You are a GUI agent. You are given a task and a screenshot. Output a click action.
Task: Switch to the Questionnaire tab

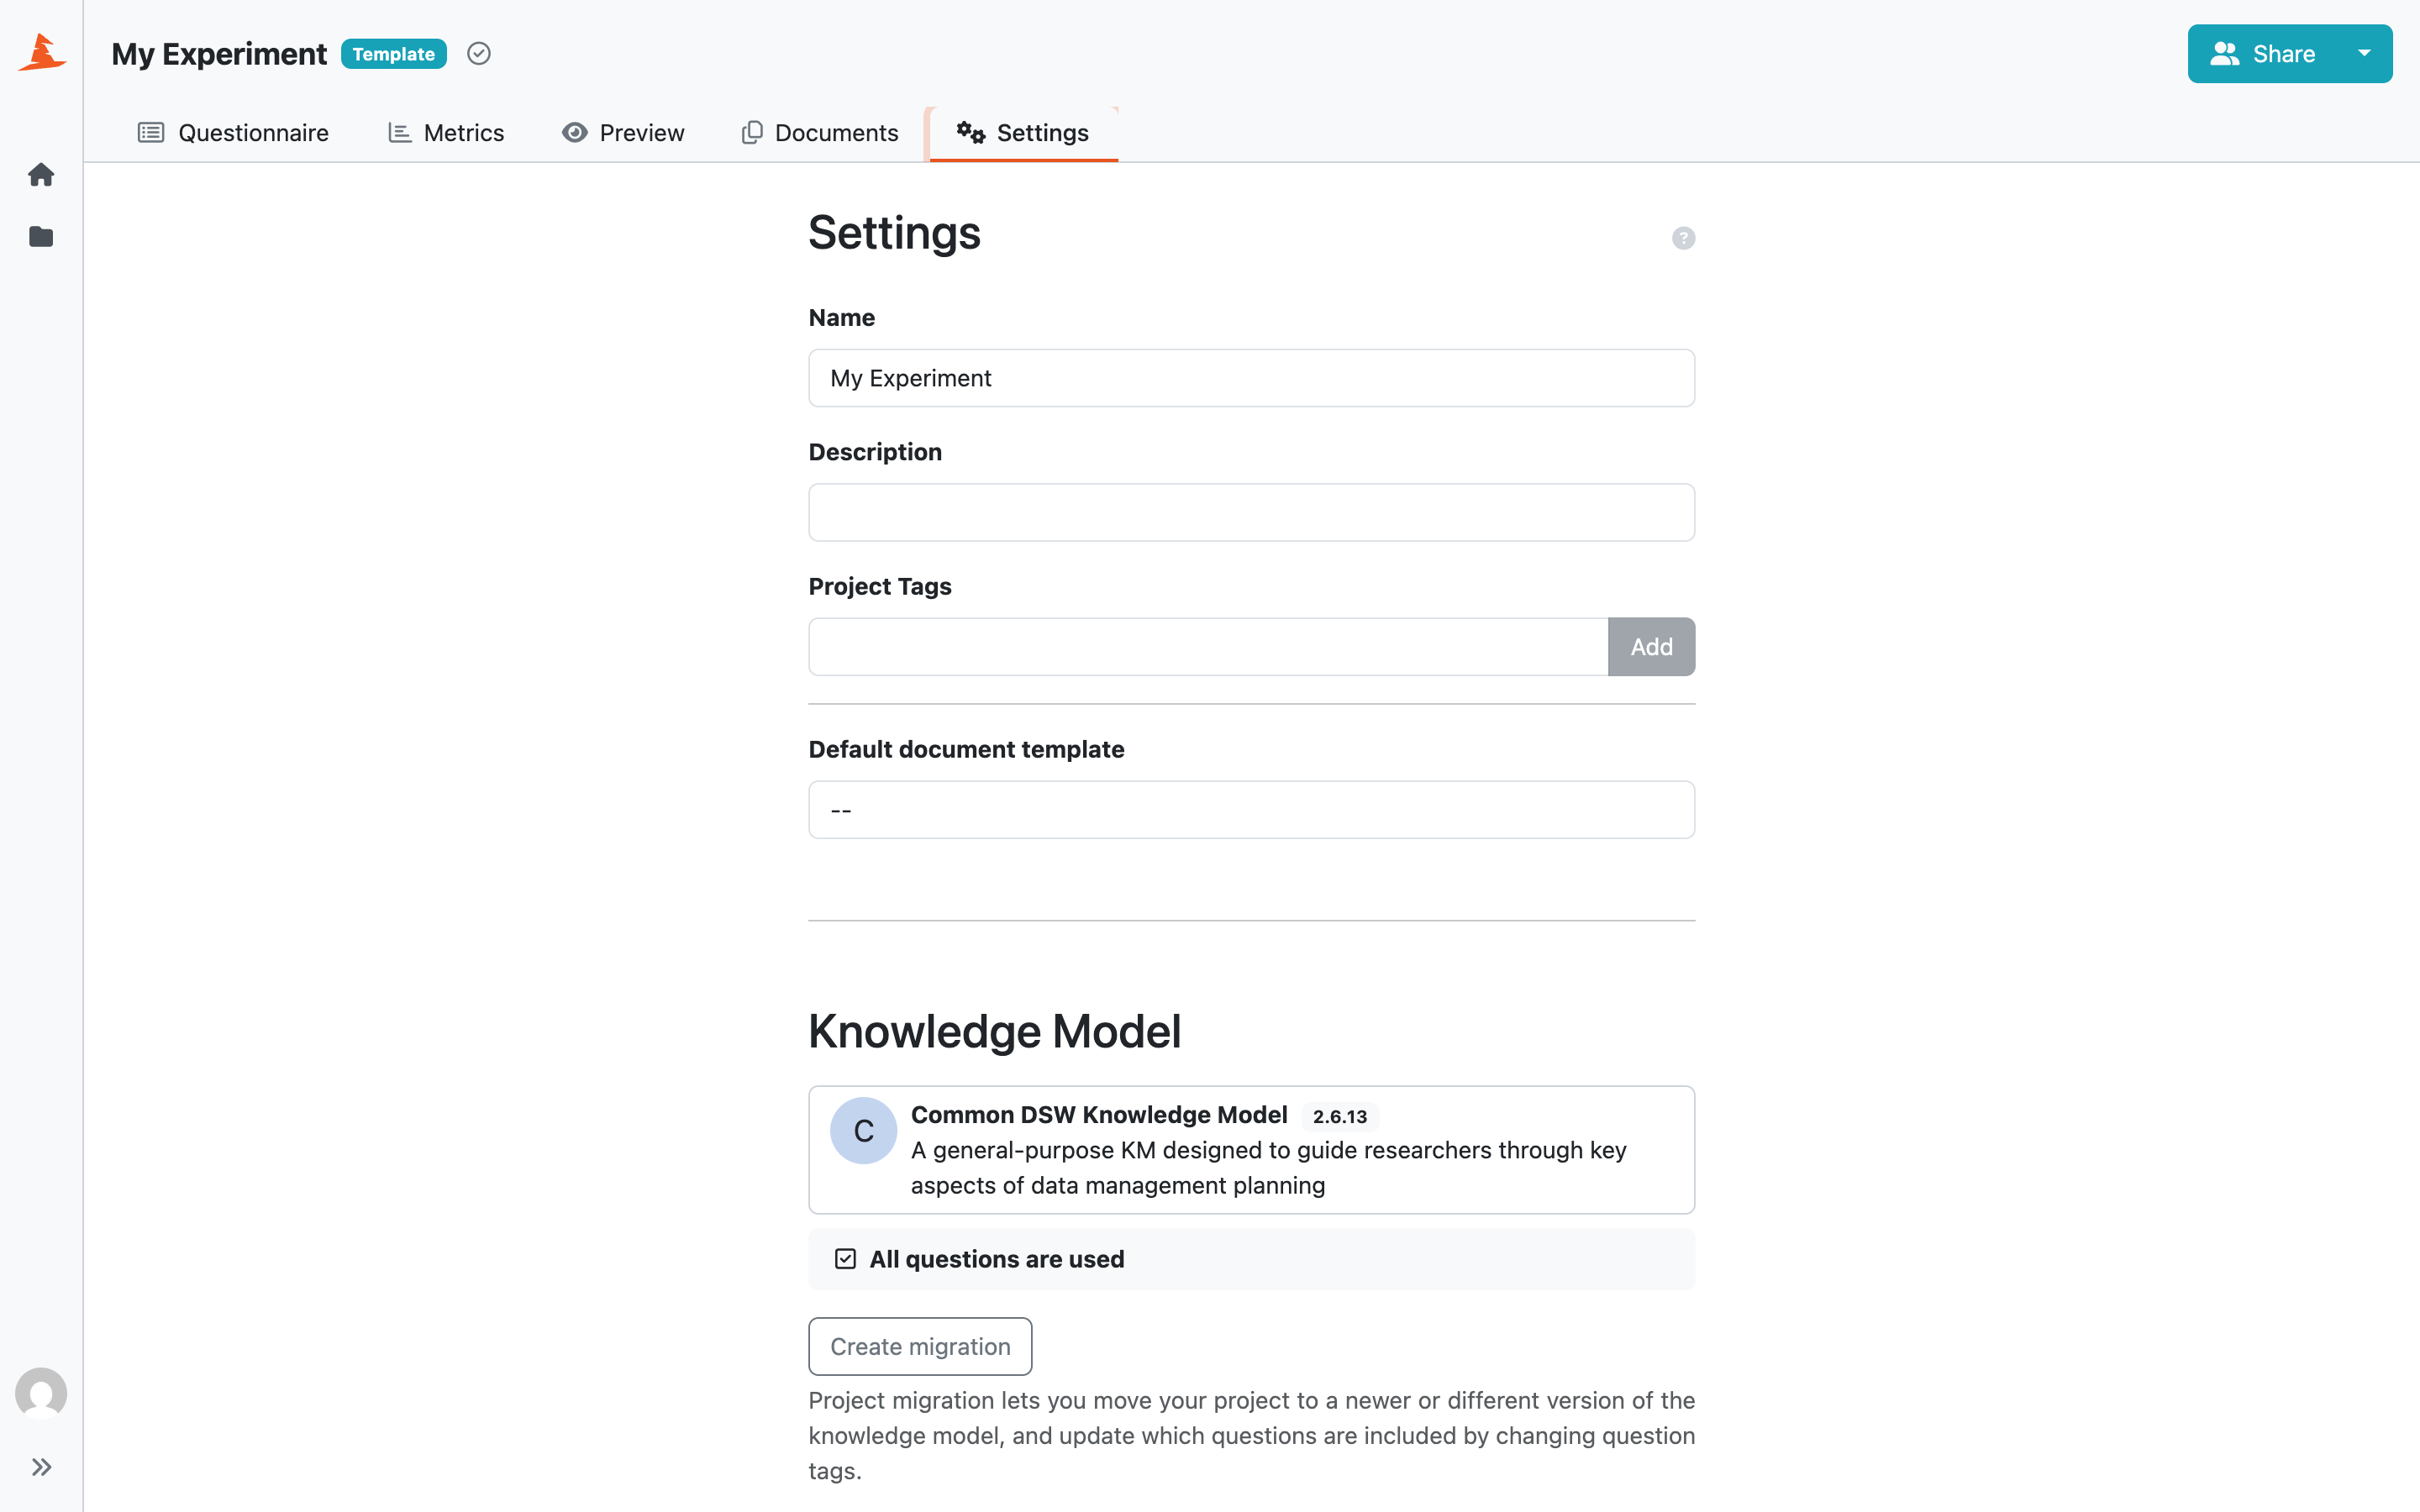(233, 133)
